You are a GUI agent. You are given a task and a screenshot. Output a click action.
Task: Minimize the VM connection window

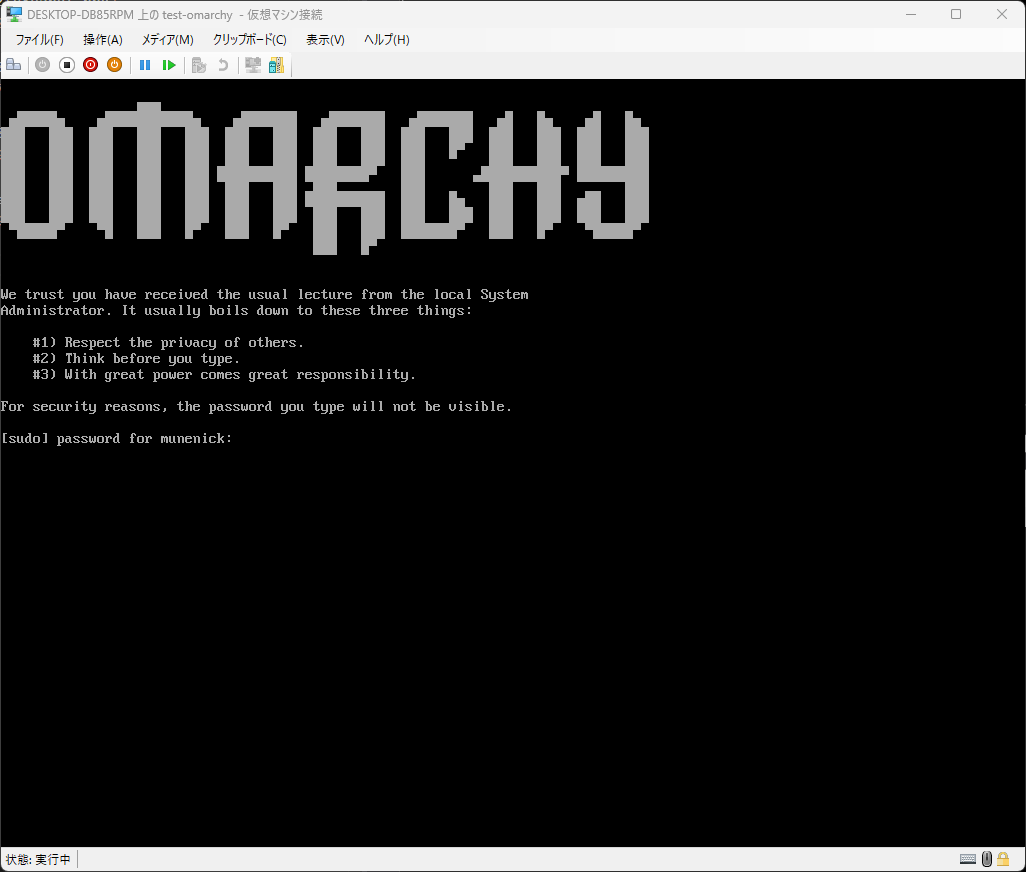(x=911, y=14)
